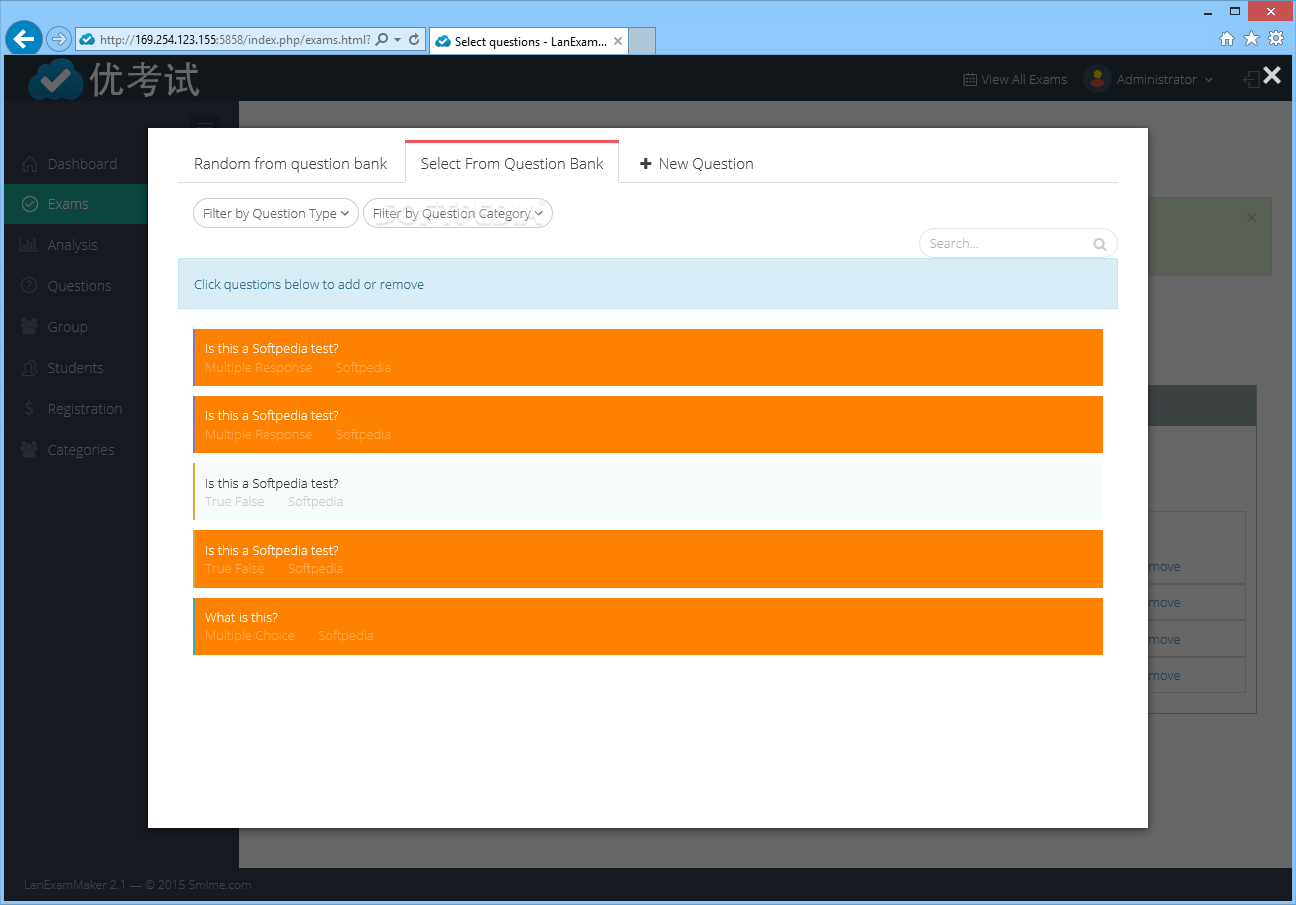
Task: Open the browser Home icon
Action: [1227, 39]
